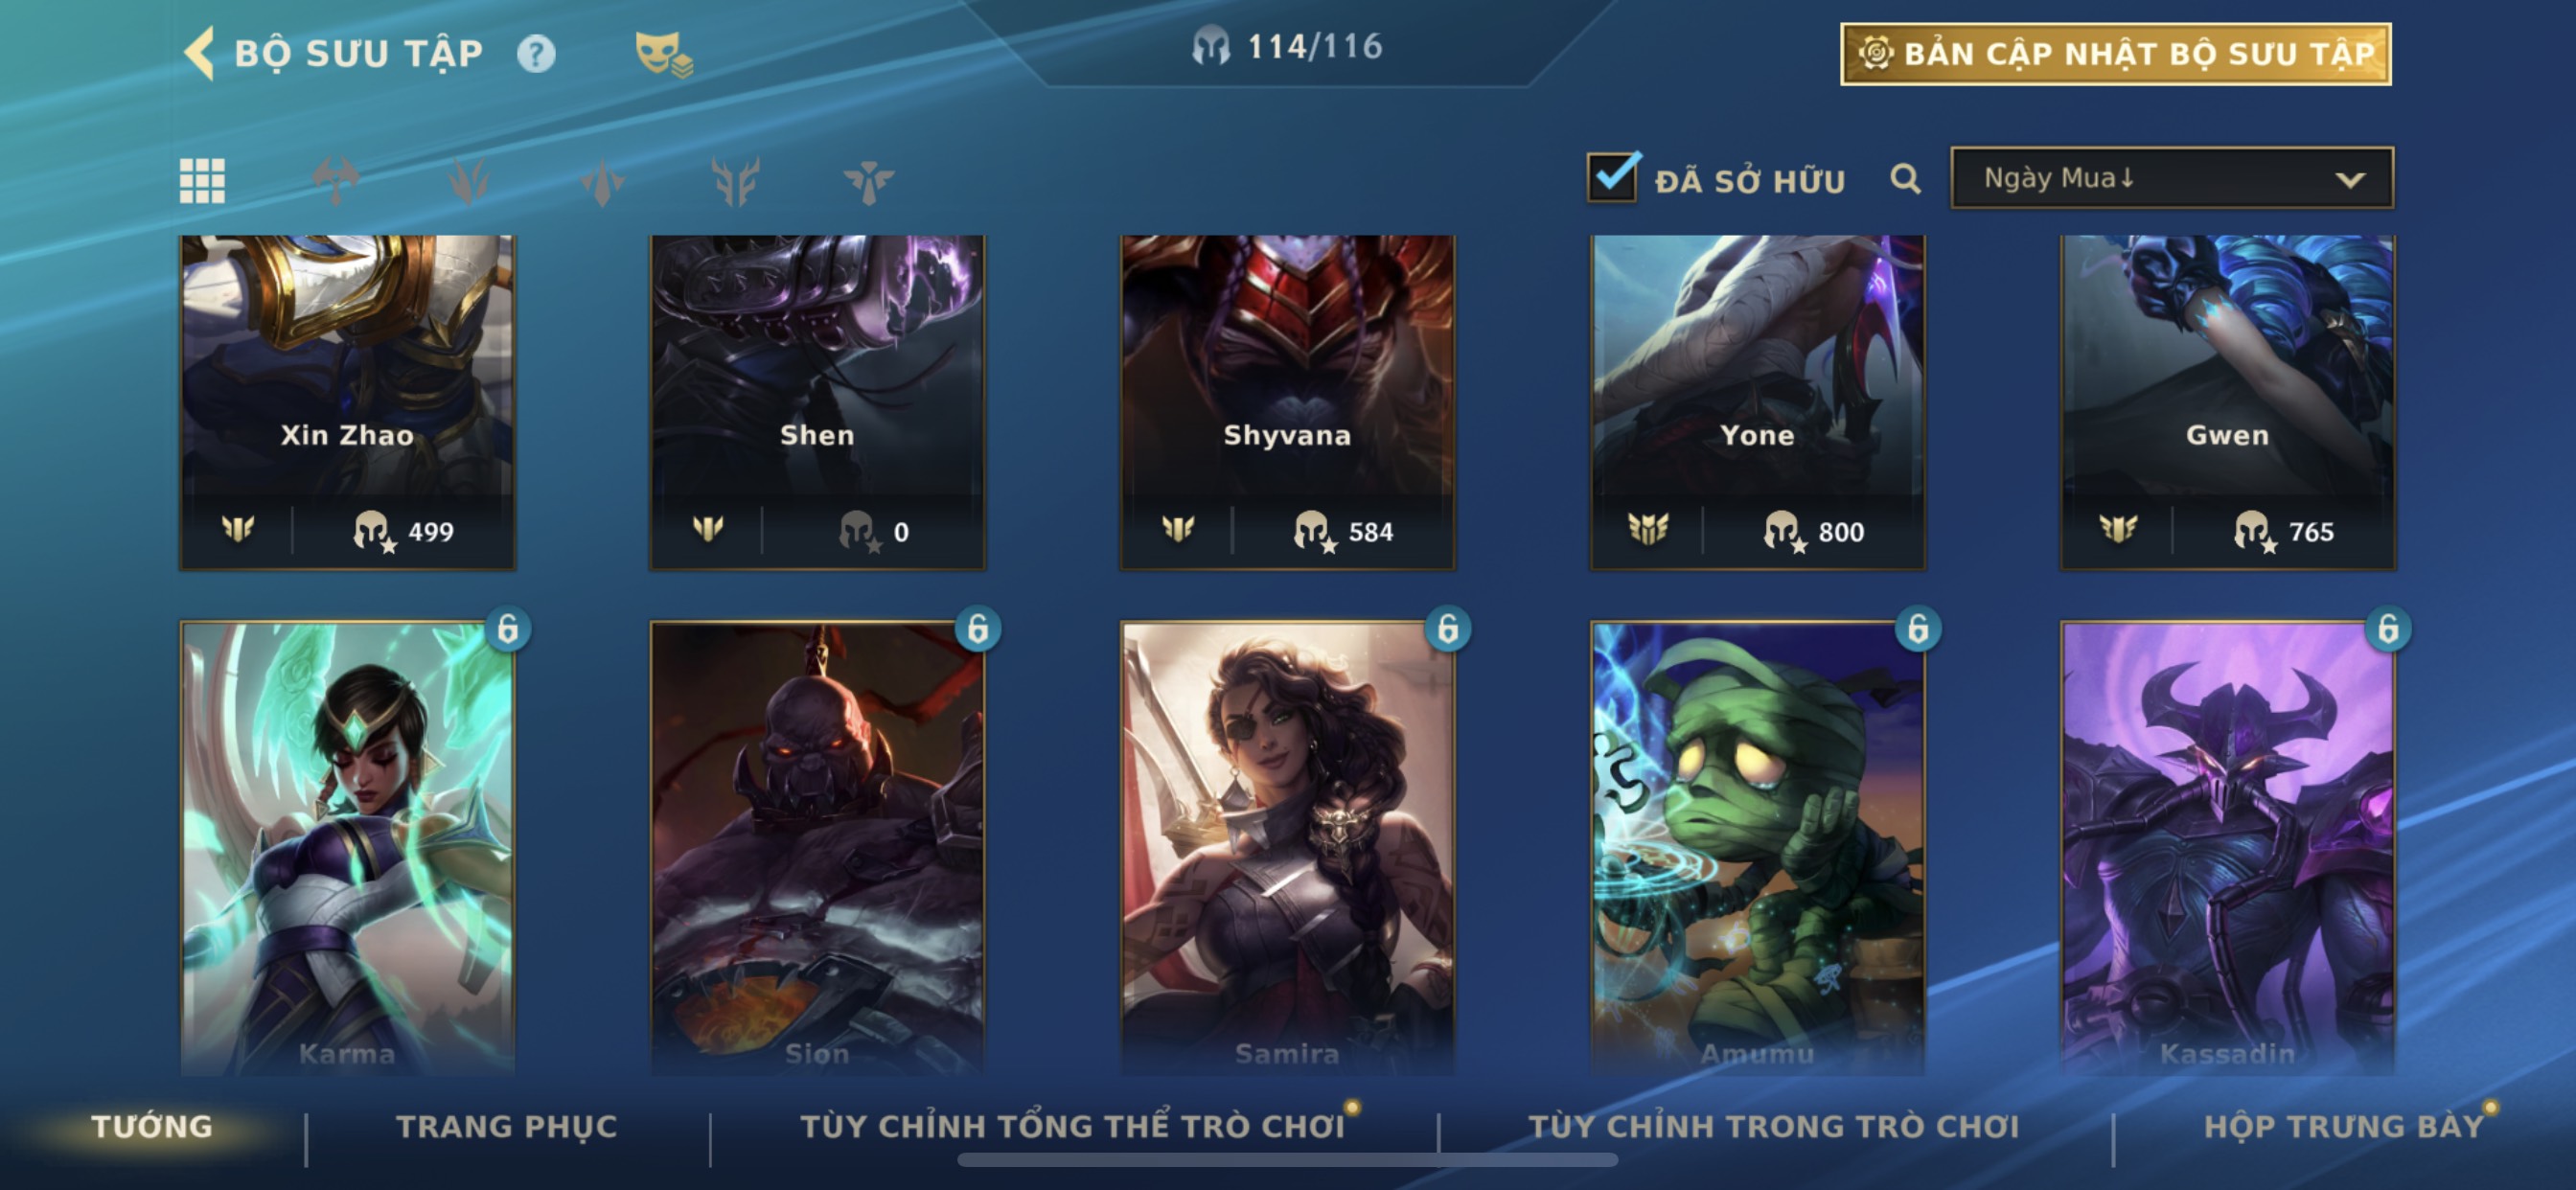Viewport: 2576px width, 1190px height.
Task: Expand the Ngày Mua sort dropdown
Action: 2172,178
